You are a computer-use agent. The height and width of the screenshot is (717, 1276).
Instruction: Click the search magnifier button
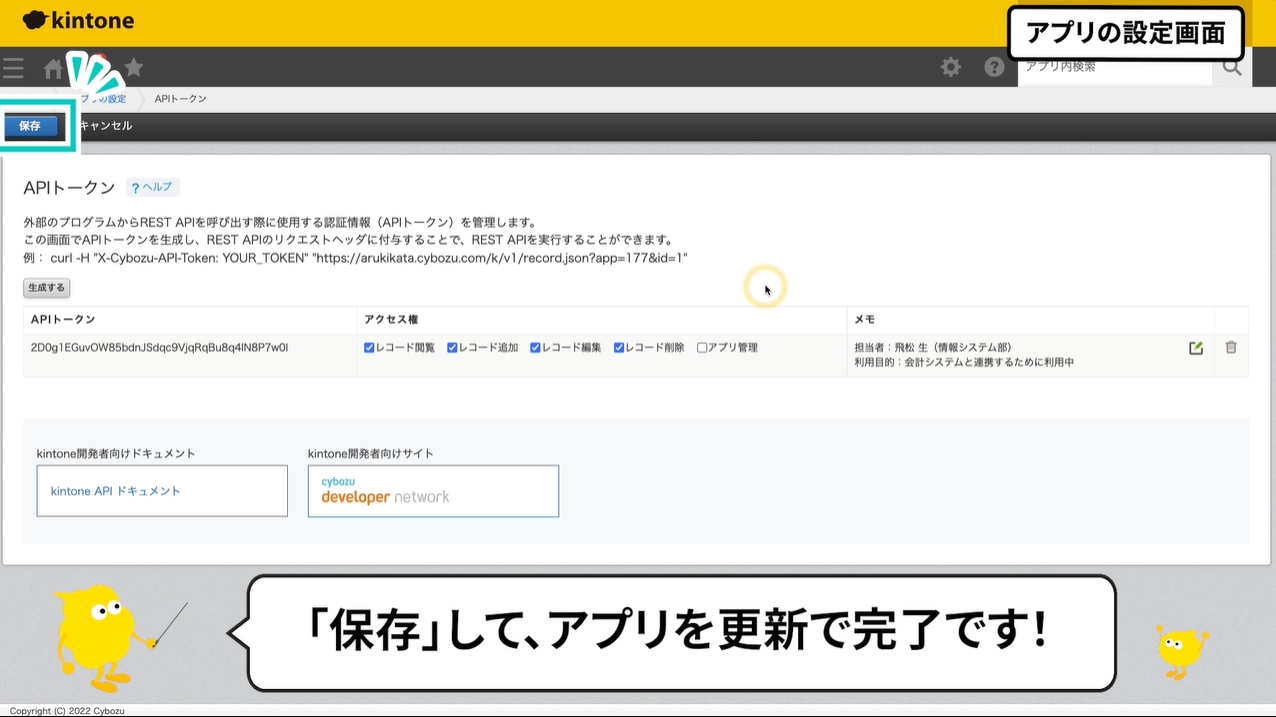1232,67
